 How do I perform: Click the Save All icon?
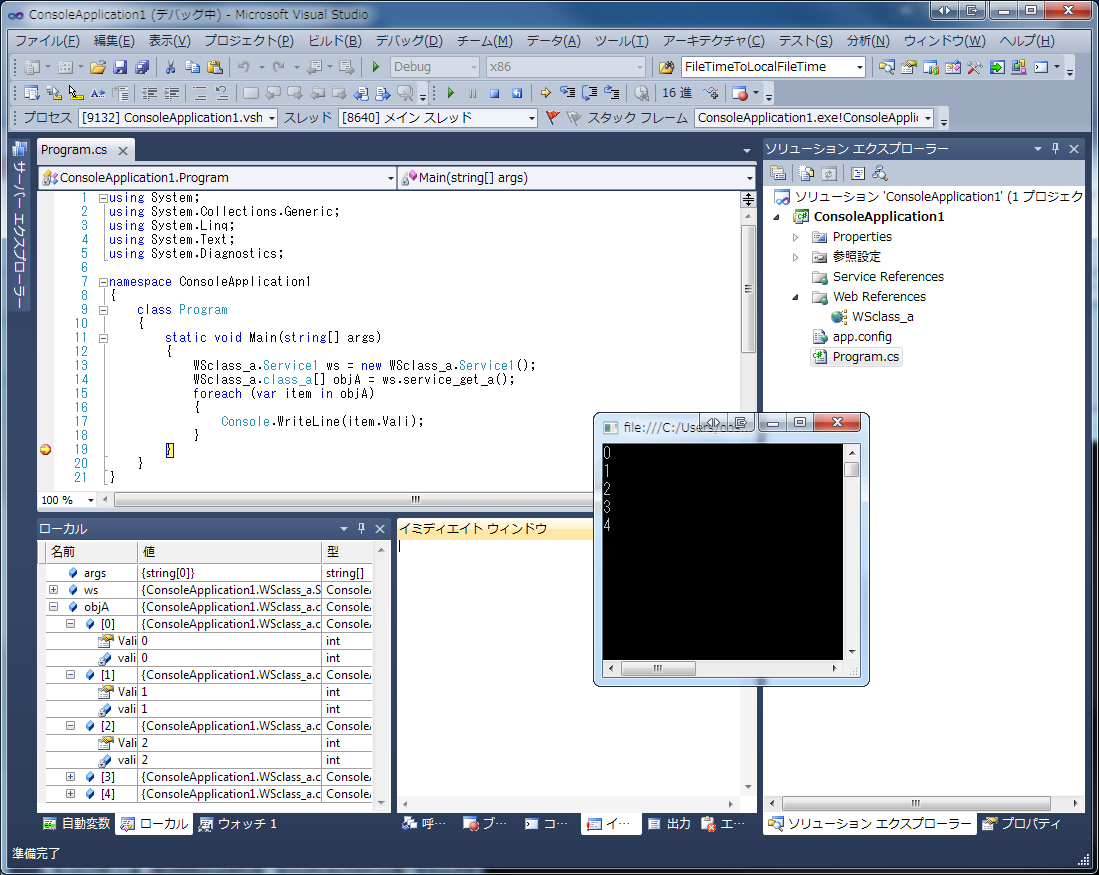142,67
